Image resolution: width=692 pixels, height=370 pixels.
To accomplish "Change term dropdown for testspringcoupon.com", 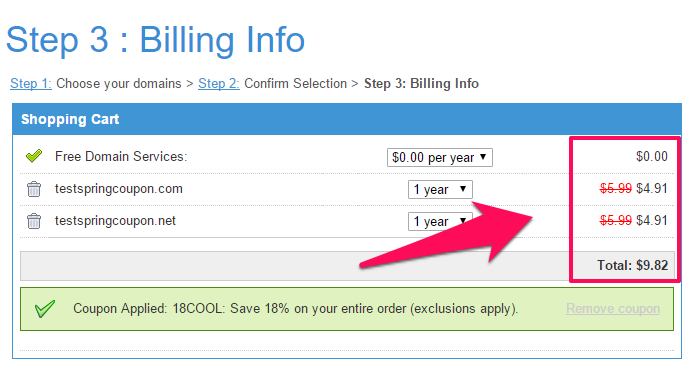I will click(440, 189).
